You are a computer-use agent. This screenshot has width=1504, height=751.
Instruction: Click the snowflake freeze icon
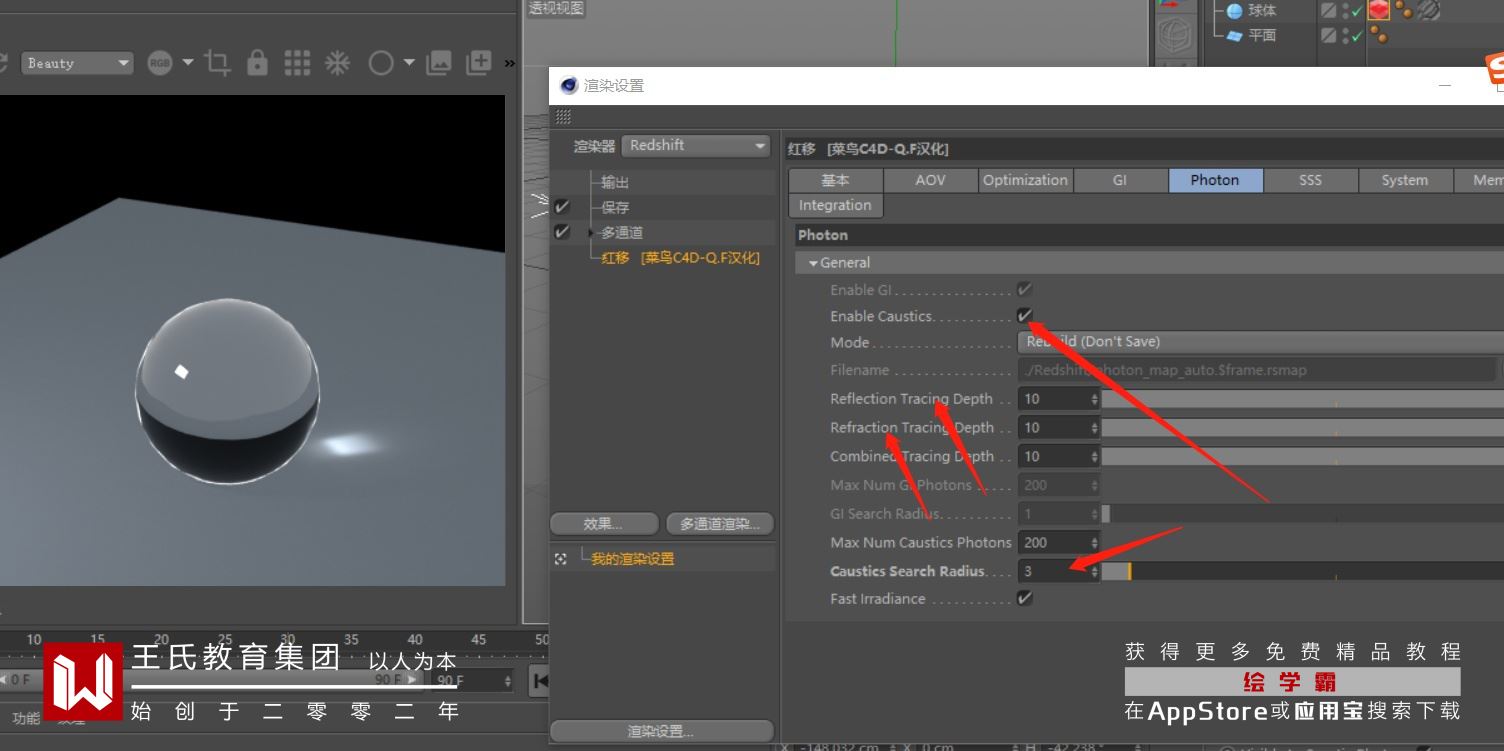tap(337, 63)
